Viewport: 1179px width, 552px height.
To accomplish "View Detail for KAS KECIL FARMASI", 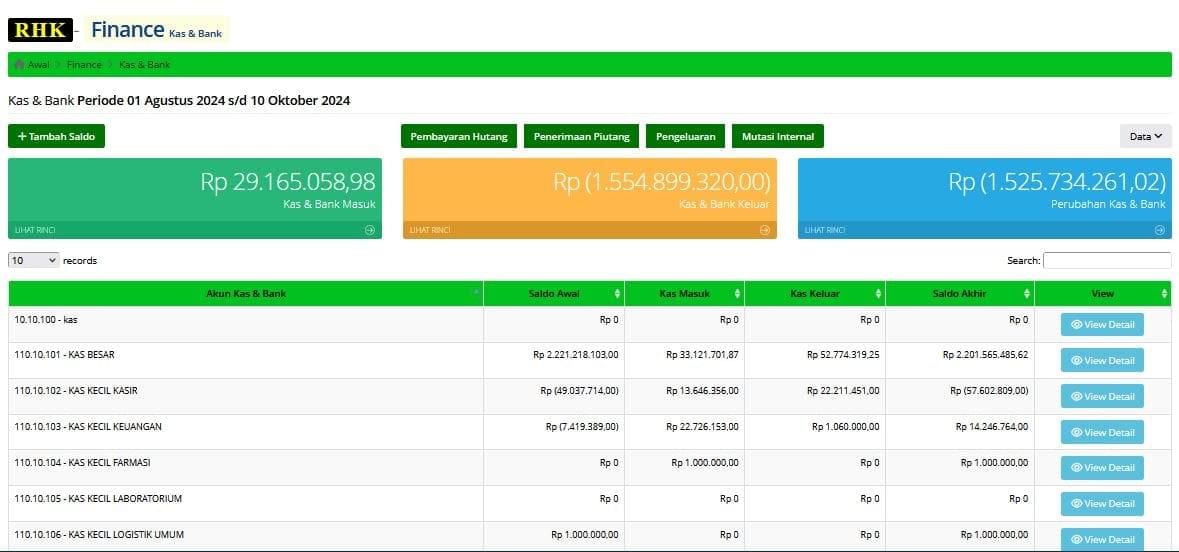I will pyautogui.click(x=1102, y=468).
